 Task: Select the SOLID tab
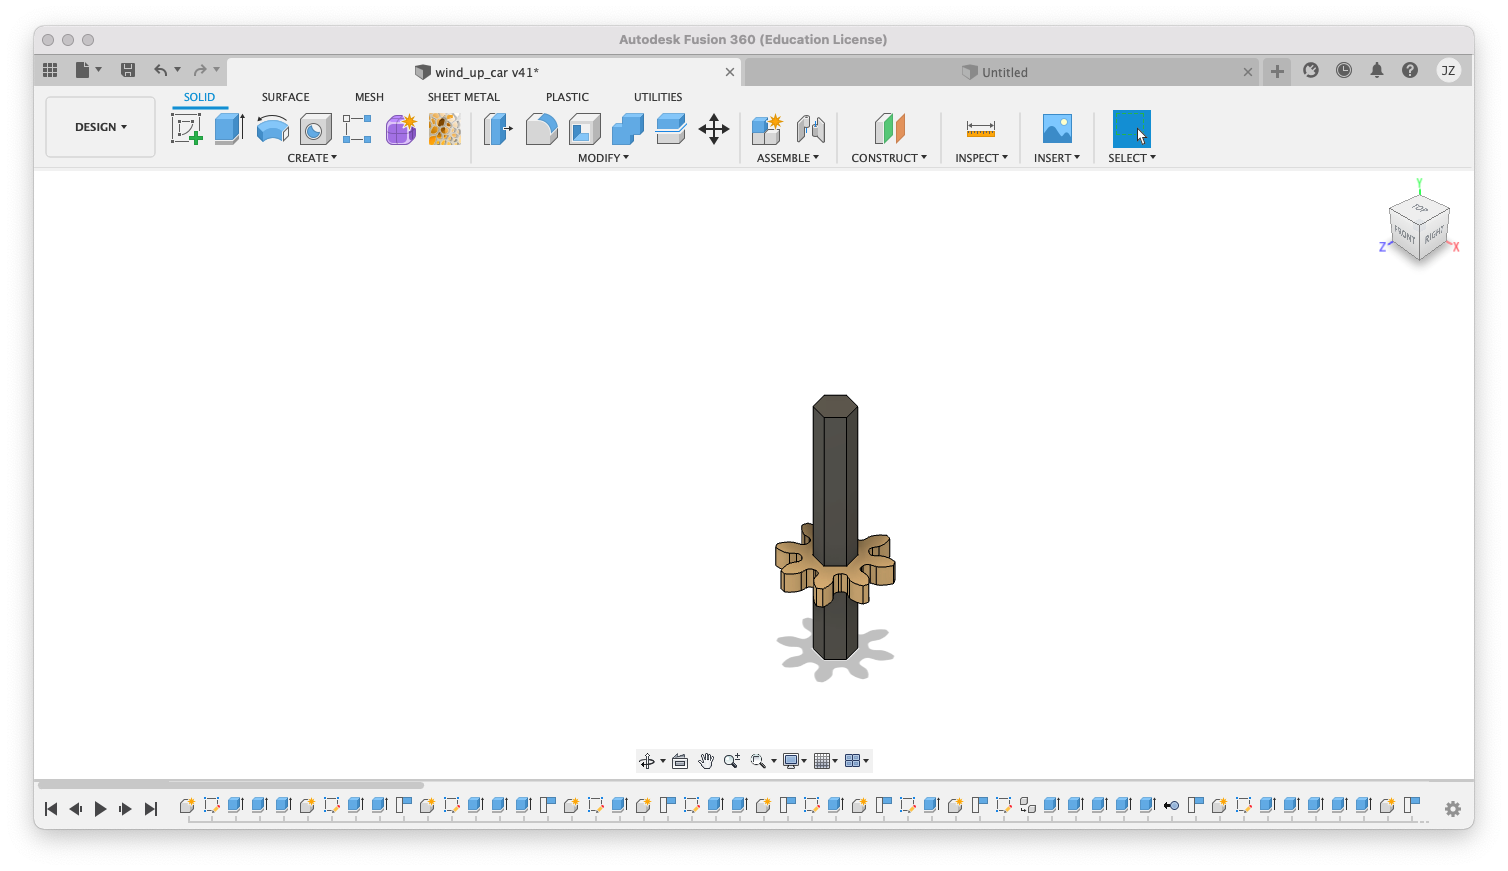199,97
